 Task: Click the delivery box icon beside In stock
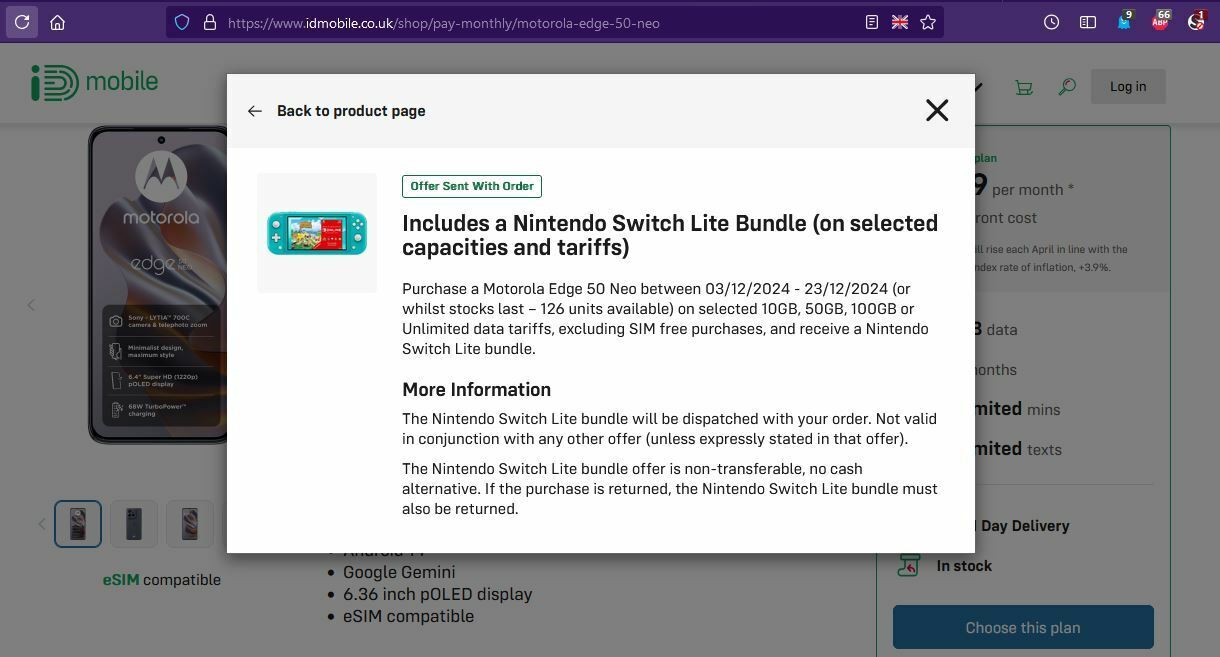(x=908, y=565)
